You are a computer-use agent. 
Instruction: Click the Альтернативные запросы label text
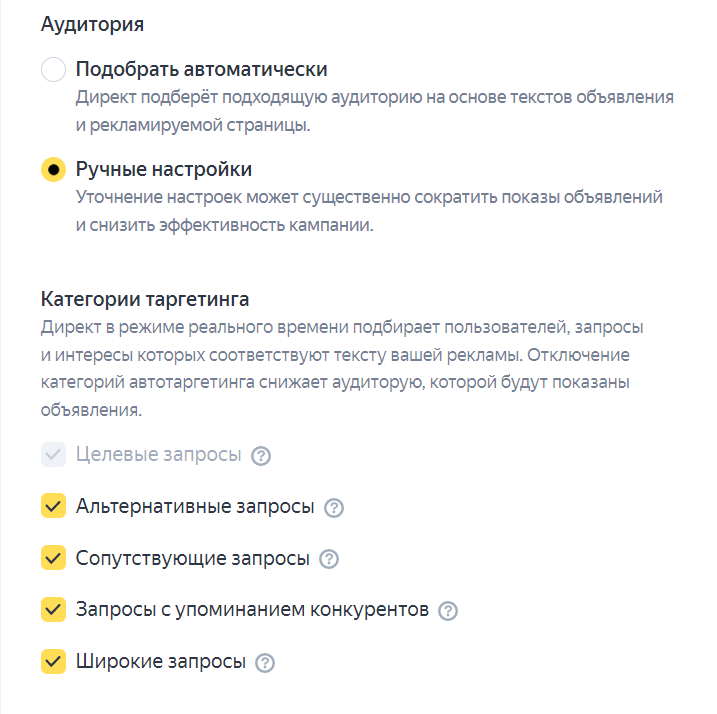[x=195, y=507]
